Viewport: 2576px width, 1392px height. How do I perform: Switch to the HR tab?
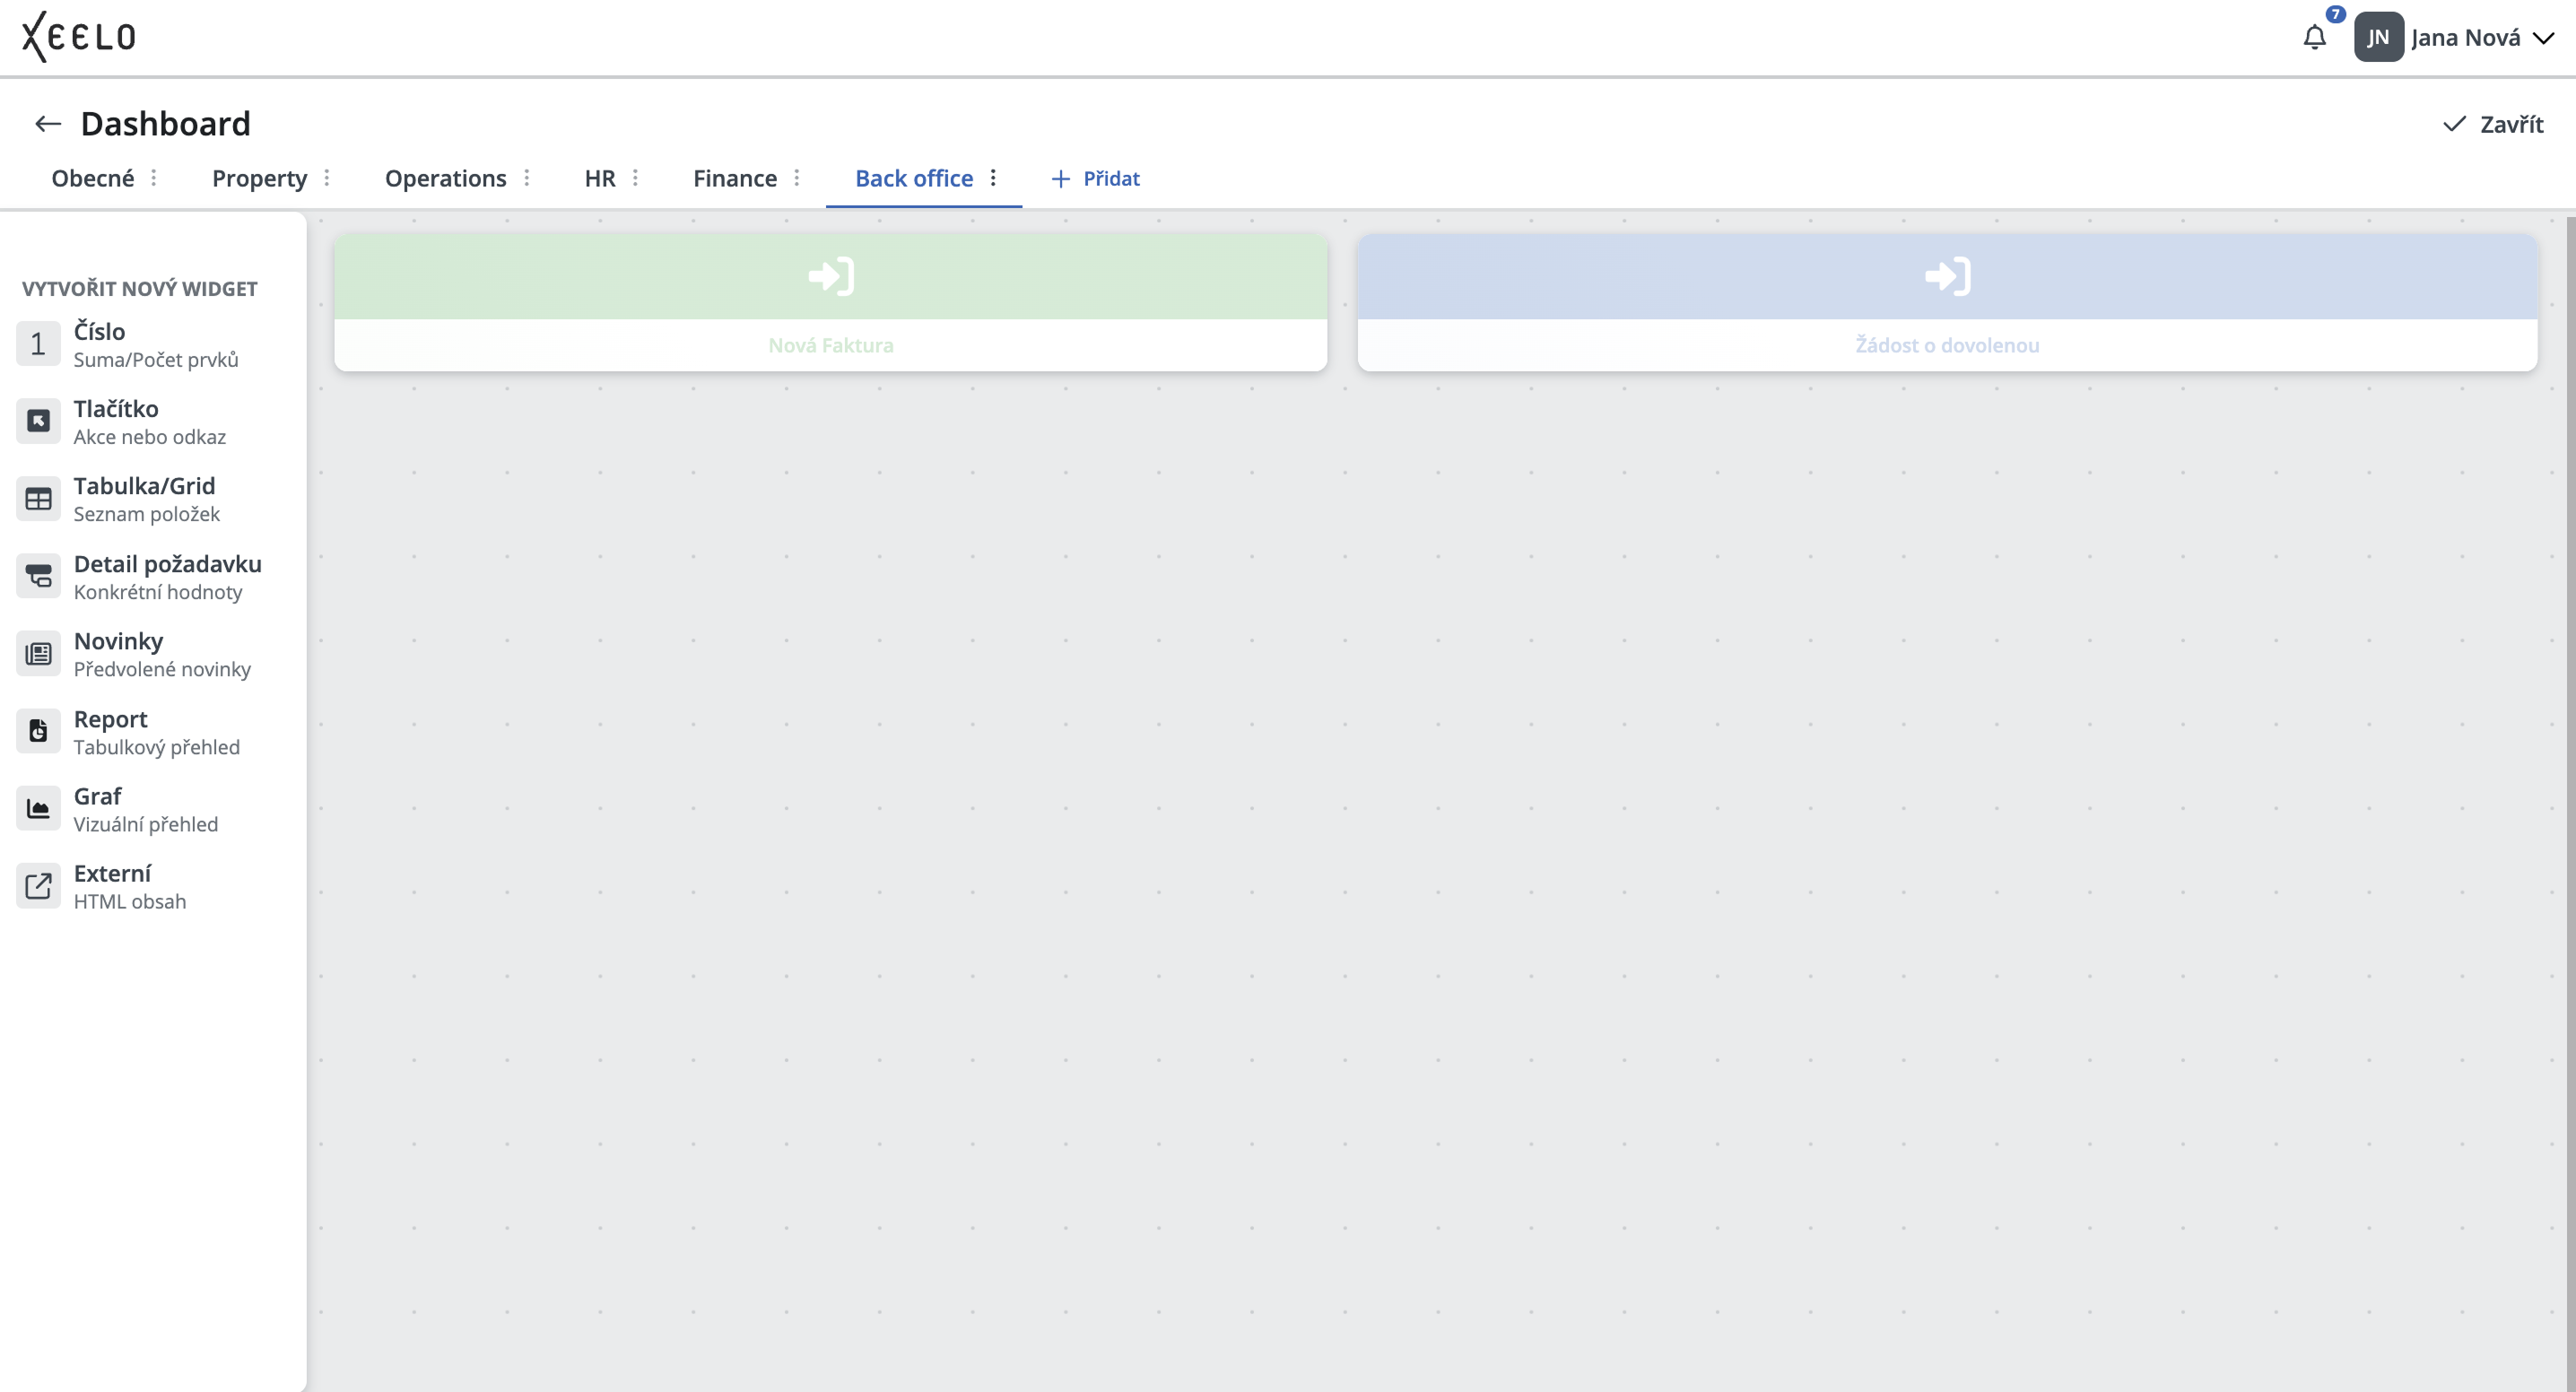pyautogui.click(x=600, y=179)
